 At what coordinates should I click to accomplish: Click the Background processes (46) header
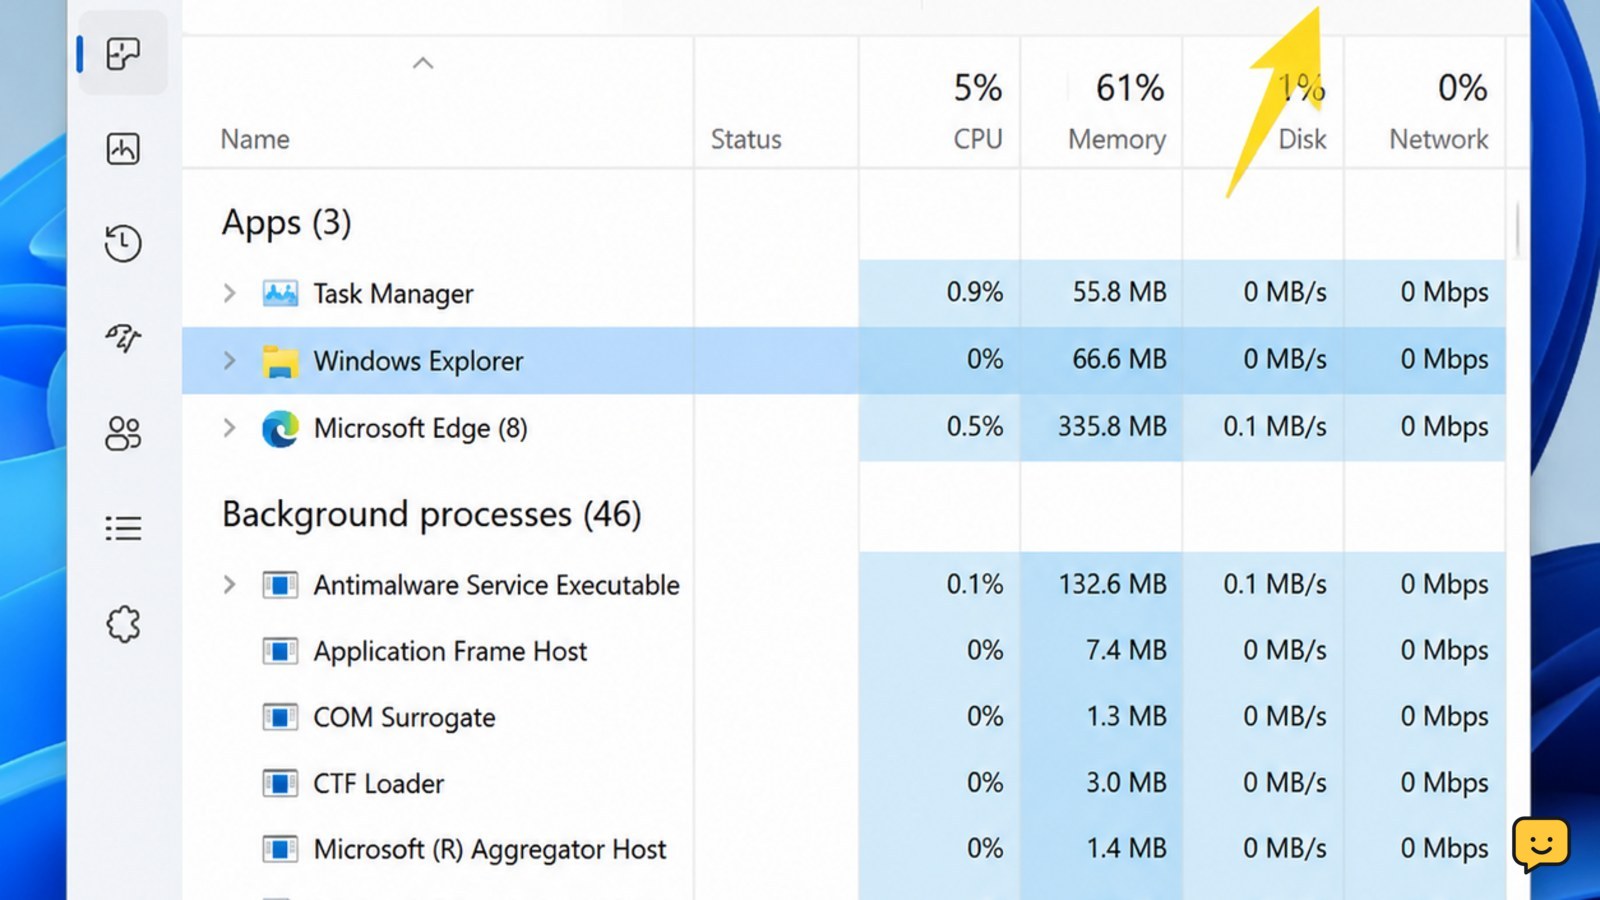[431, 514]
